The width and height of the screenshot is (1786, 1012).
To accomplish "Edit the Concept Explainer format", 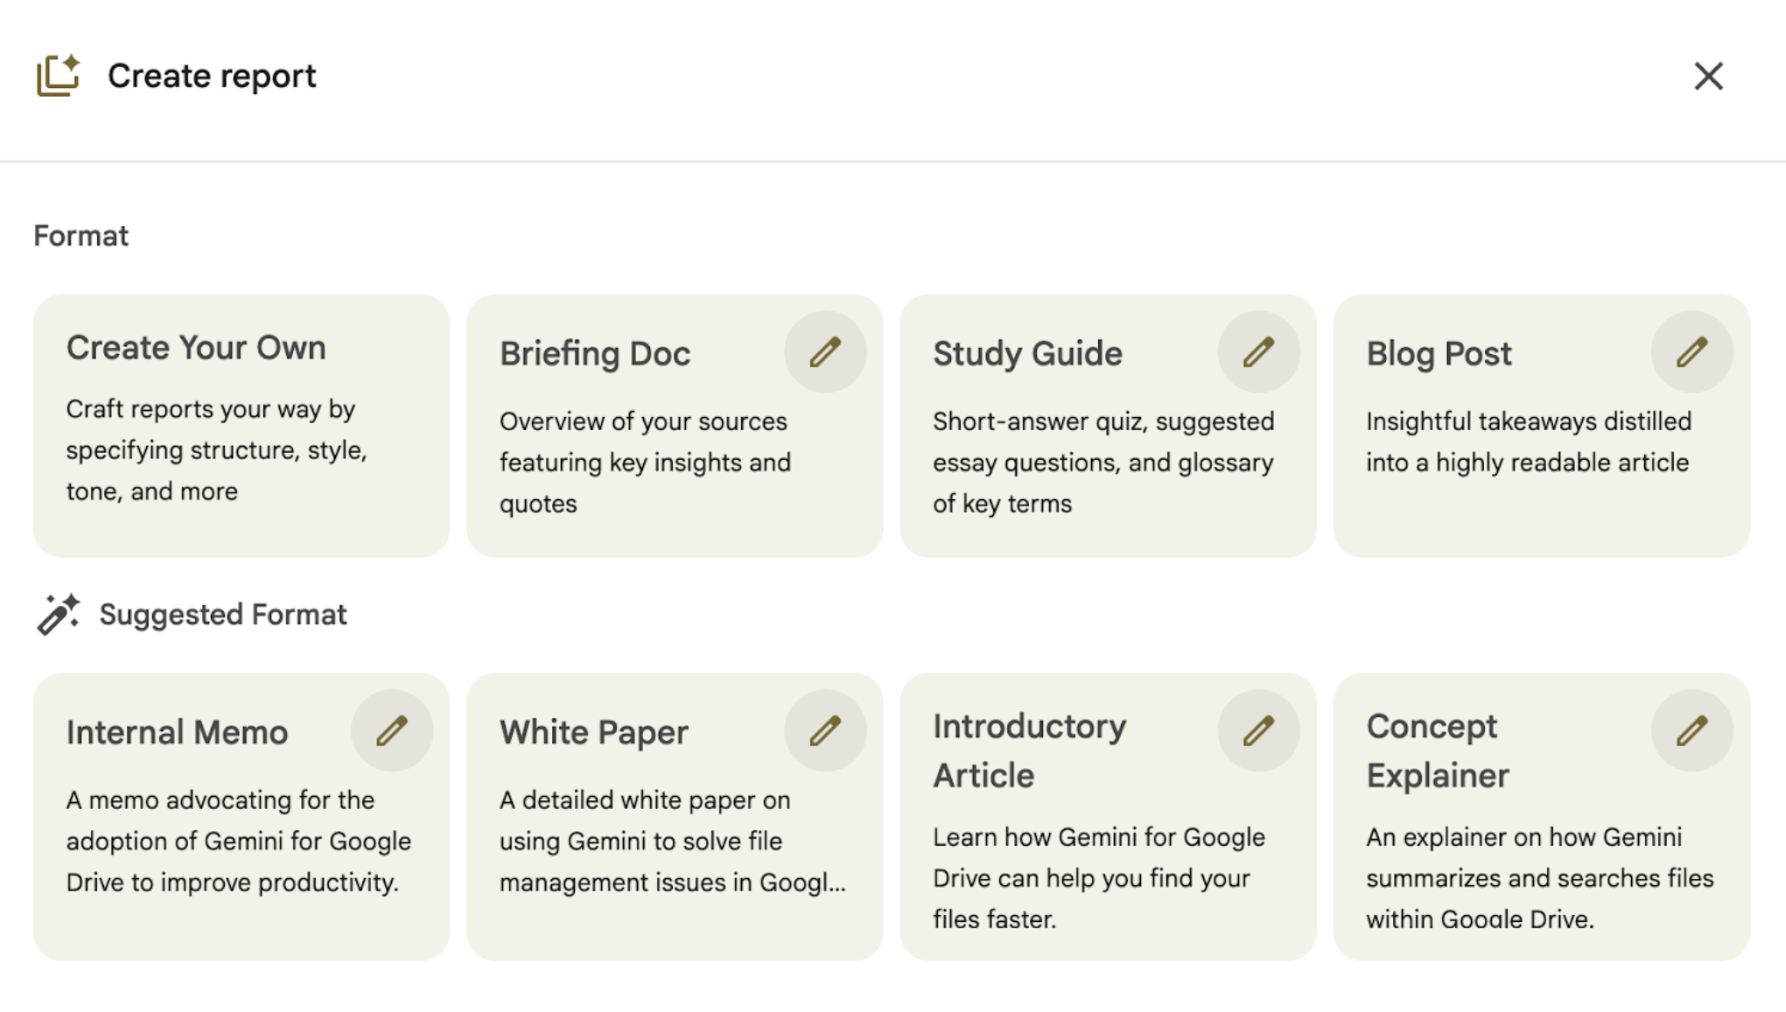I will point(1691,731).
